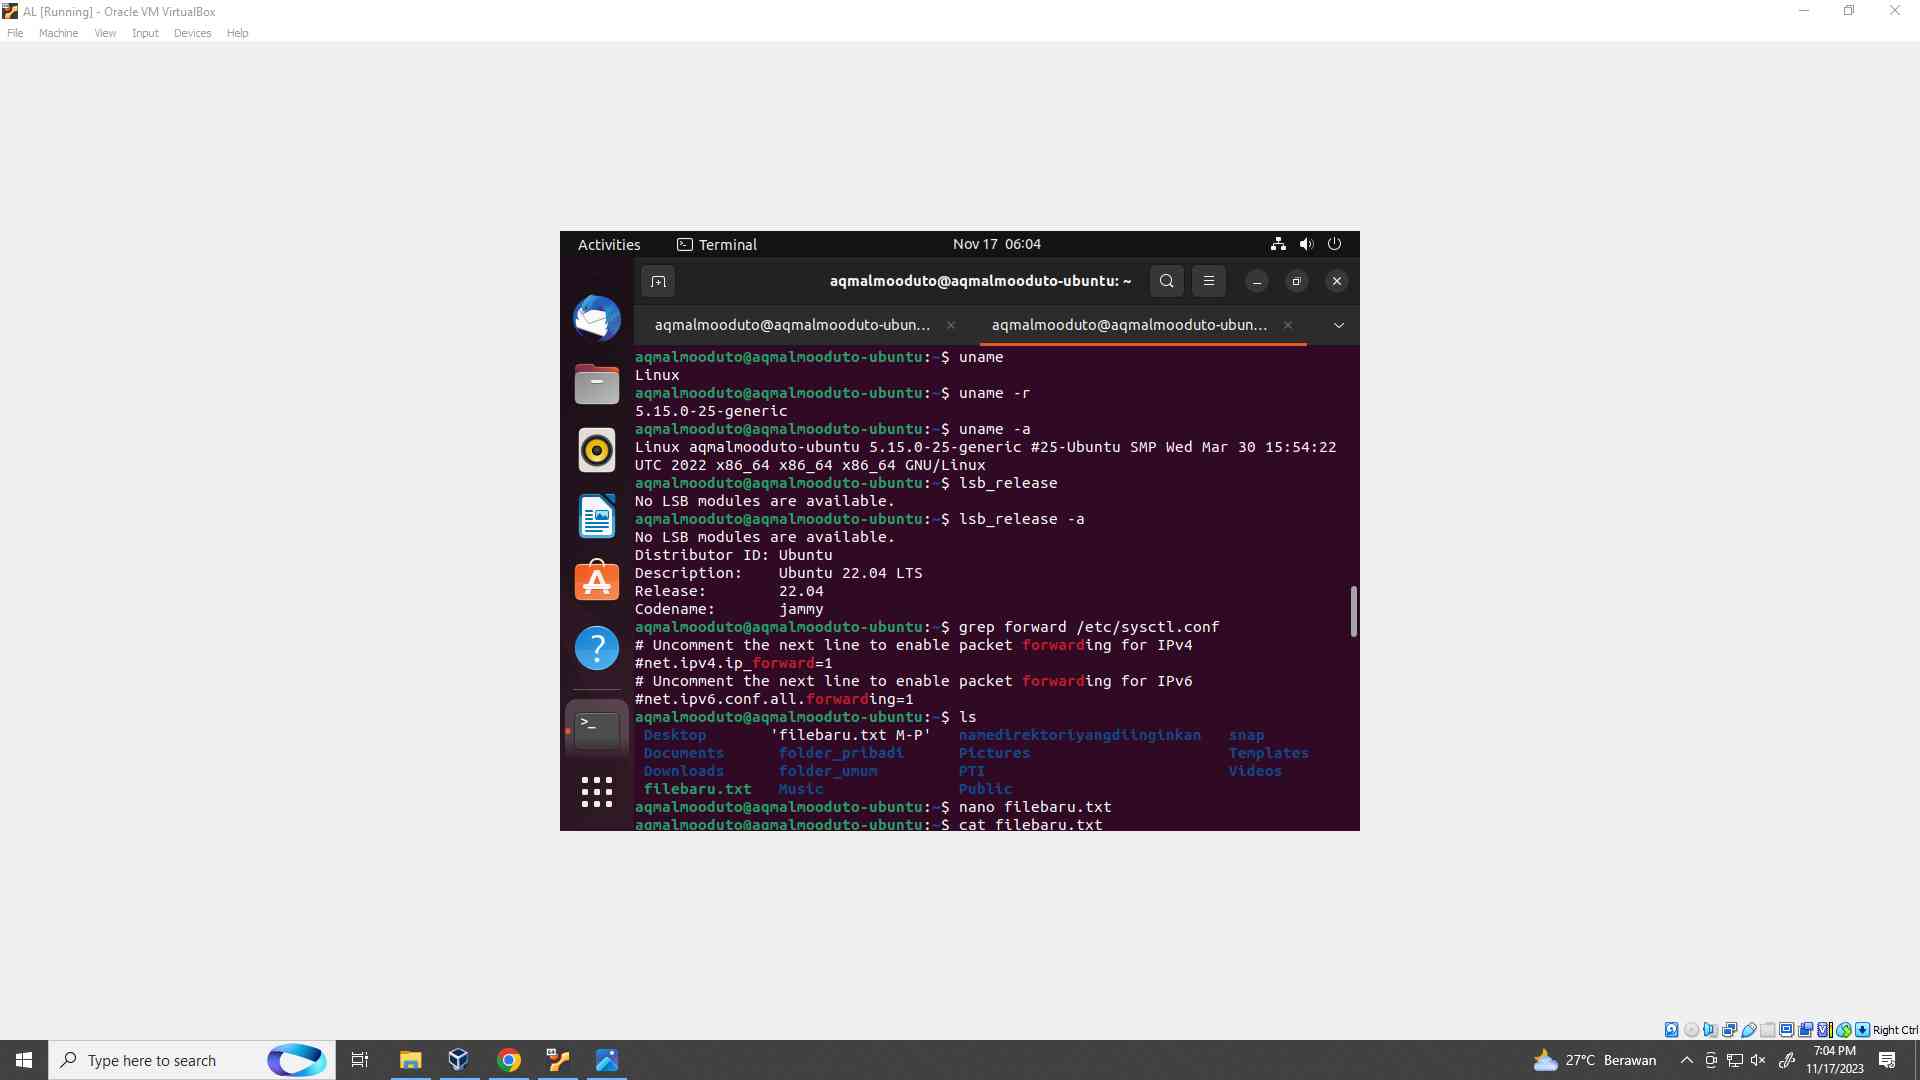Switch to the first Terminal tab
Screen dimensions: 1920x1080
[792, 325]
